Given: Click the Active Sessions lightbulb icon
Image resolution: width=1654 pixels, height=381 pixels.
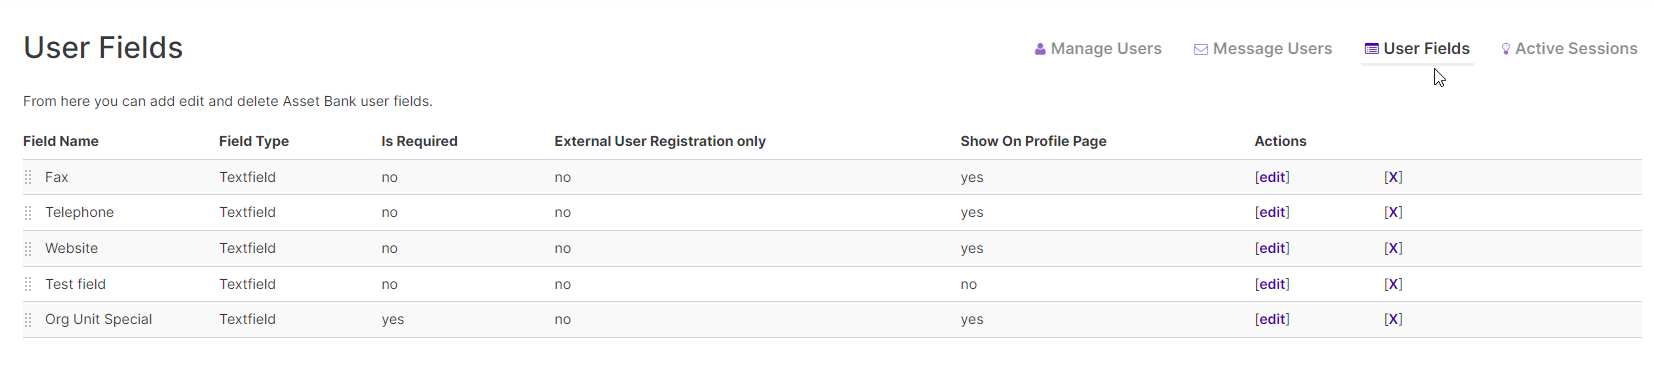Looking at the screenshot, I should (x=1506, y=49).
